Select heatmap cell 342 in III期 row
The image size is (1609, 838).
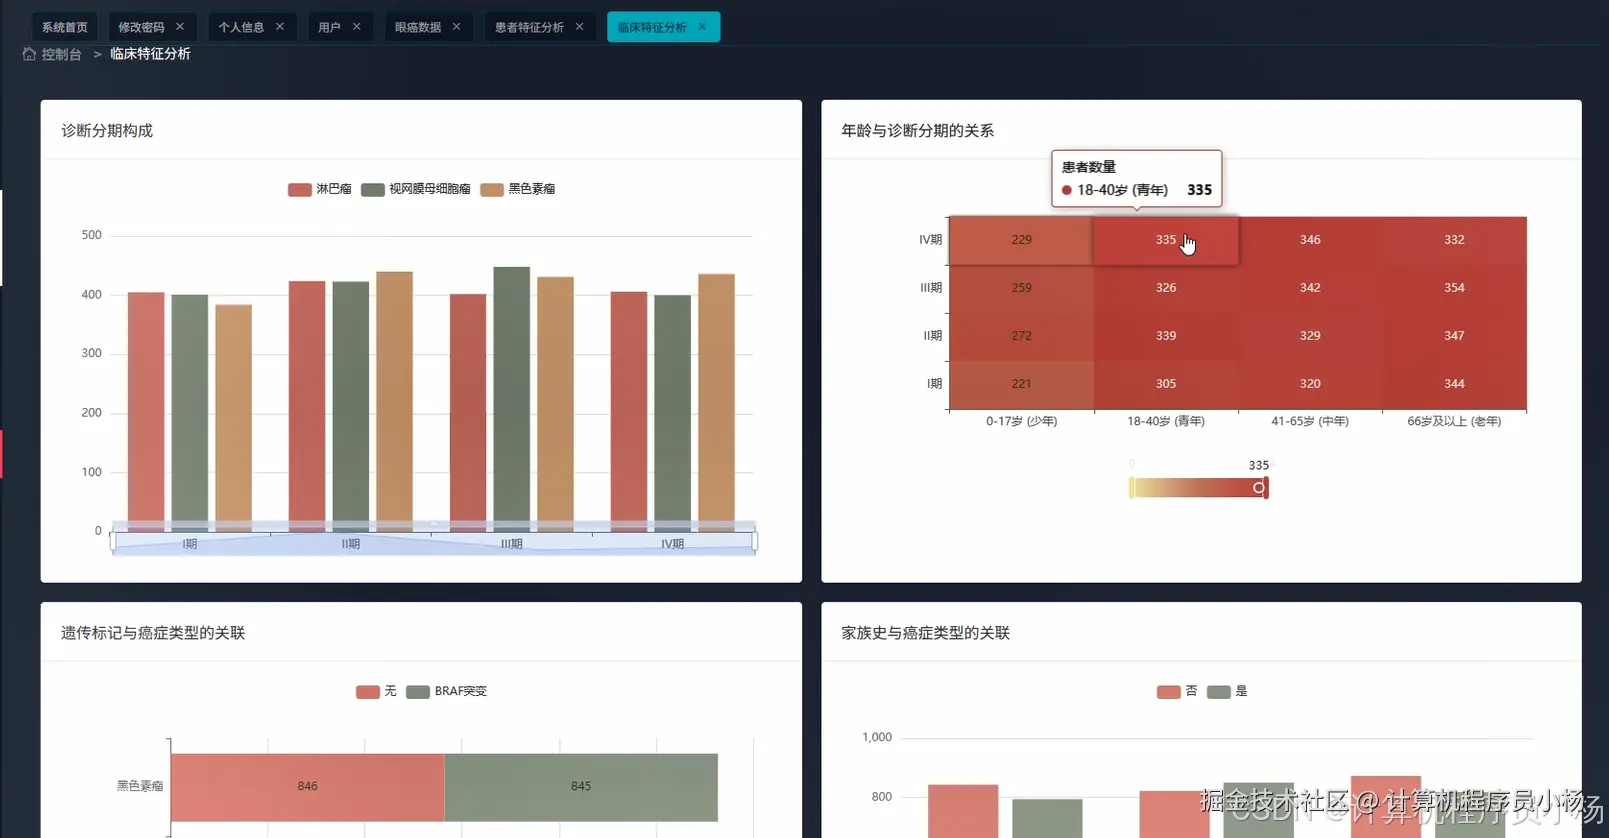click(x=1310, y=288)
